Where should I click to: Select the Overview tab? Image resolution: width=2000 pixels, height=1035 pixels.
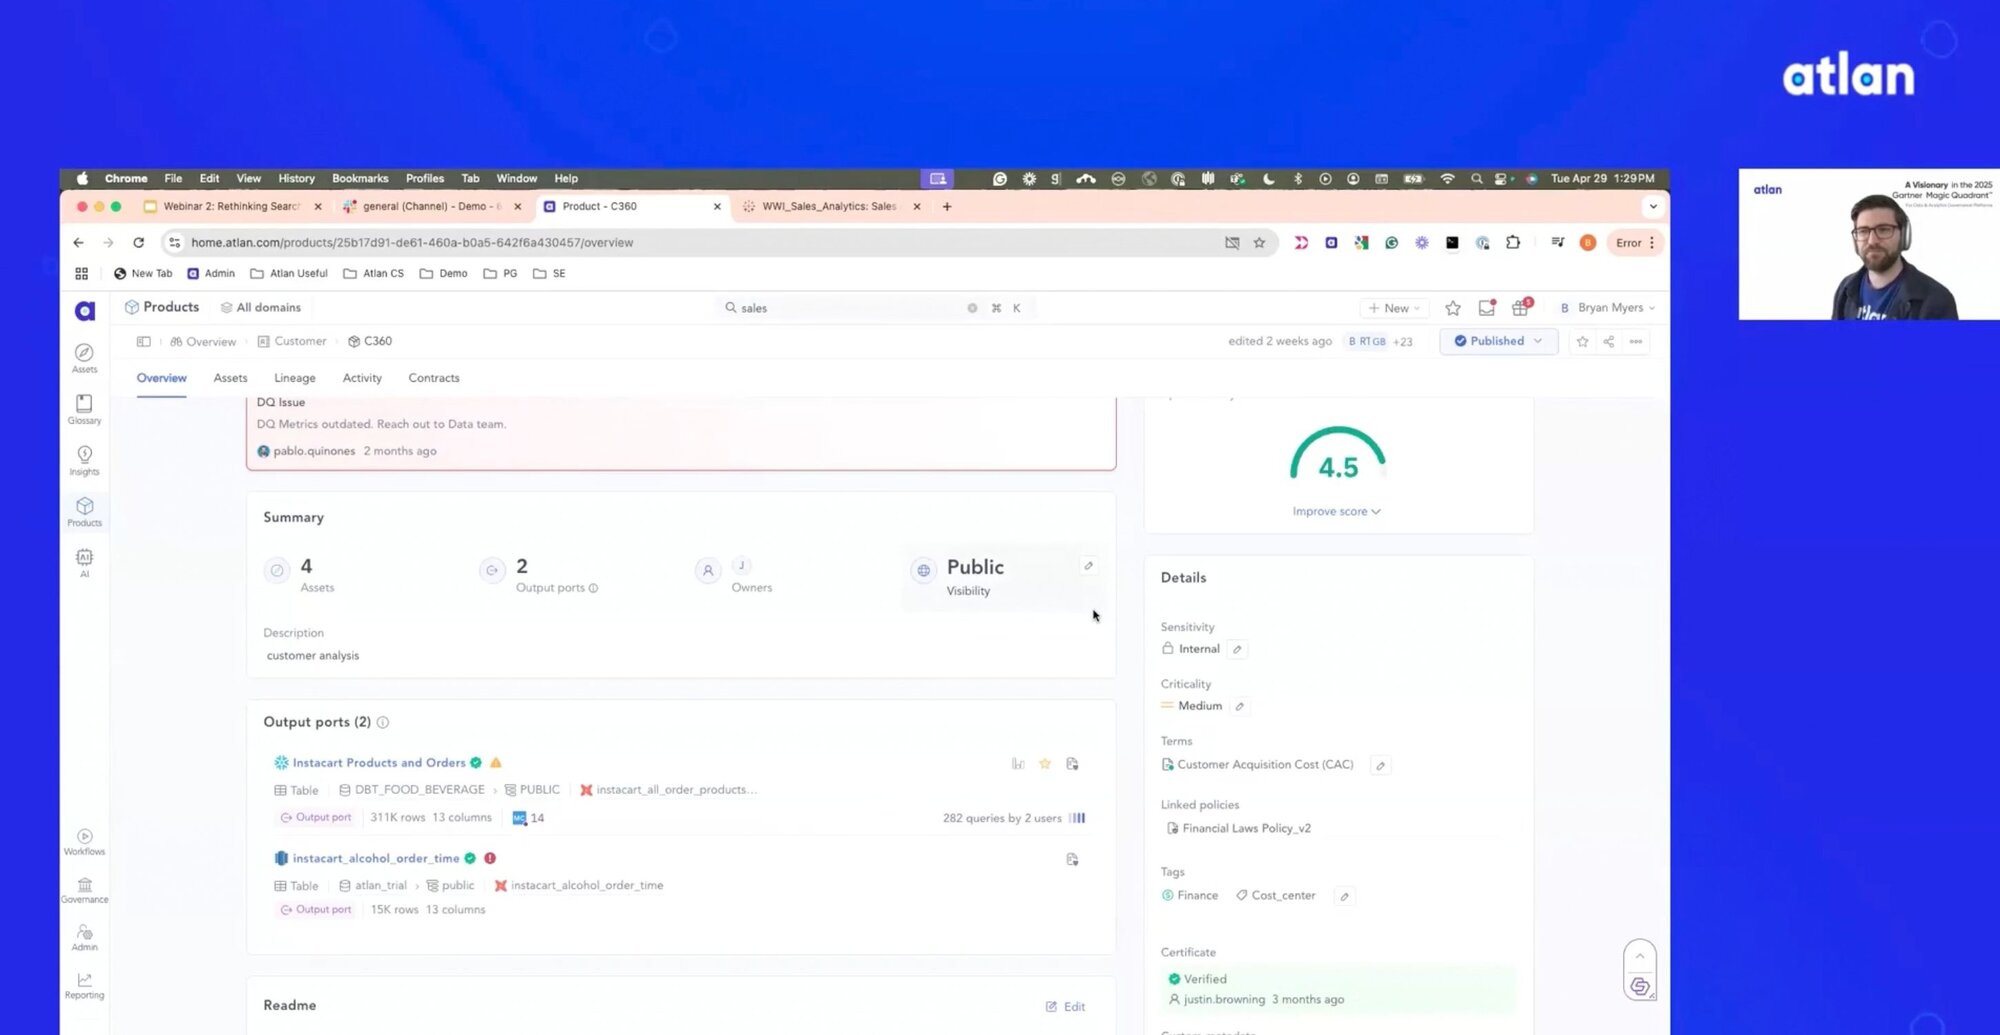162,378
